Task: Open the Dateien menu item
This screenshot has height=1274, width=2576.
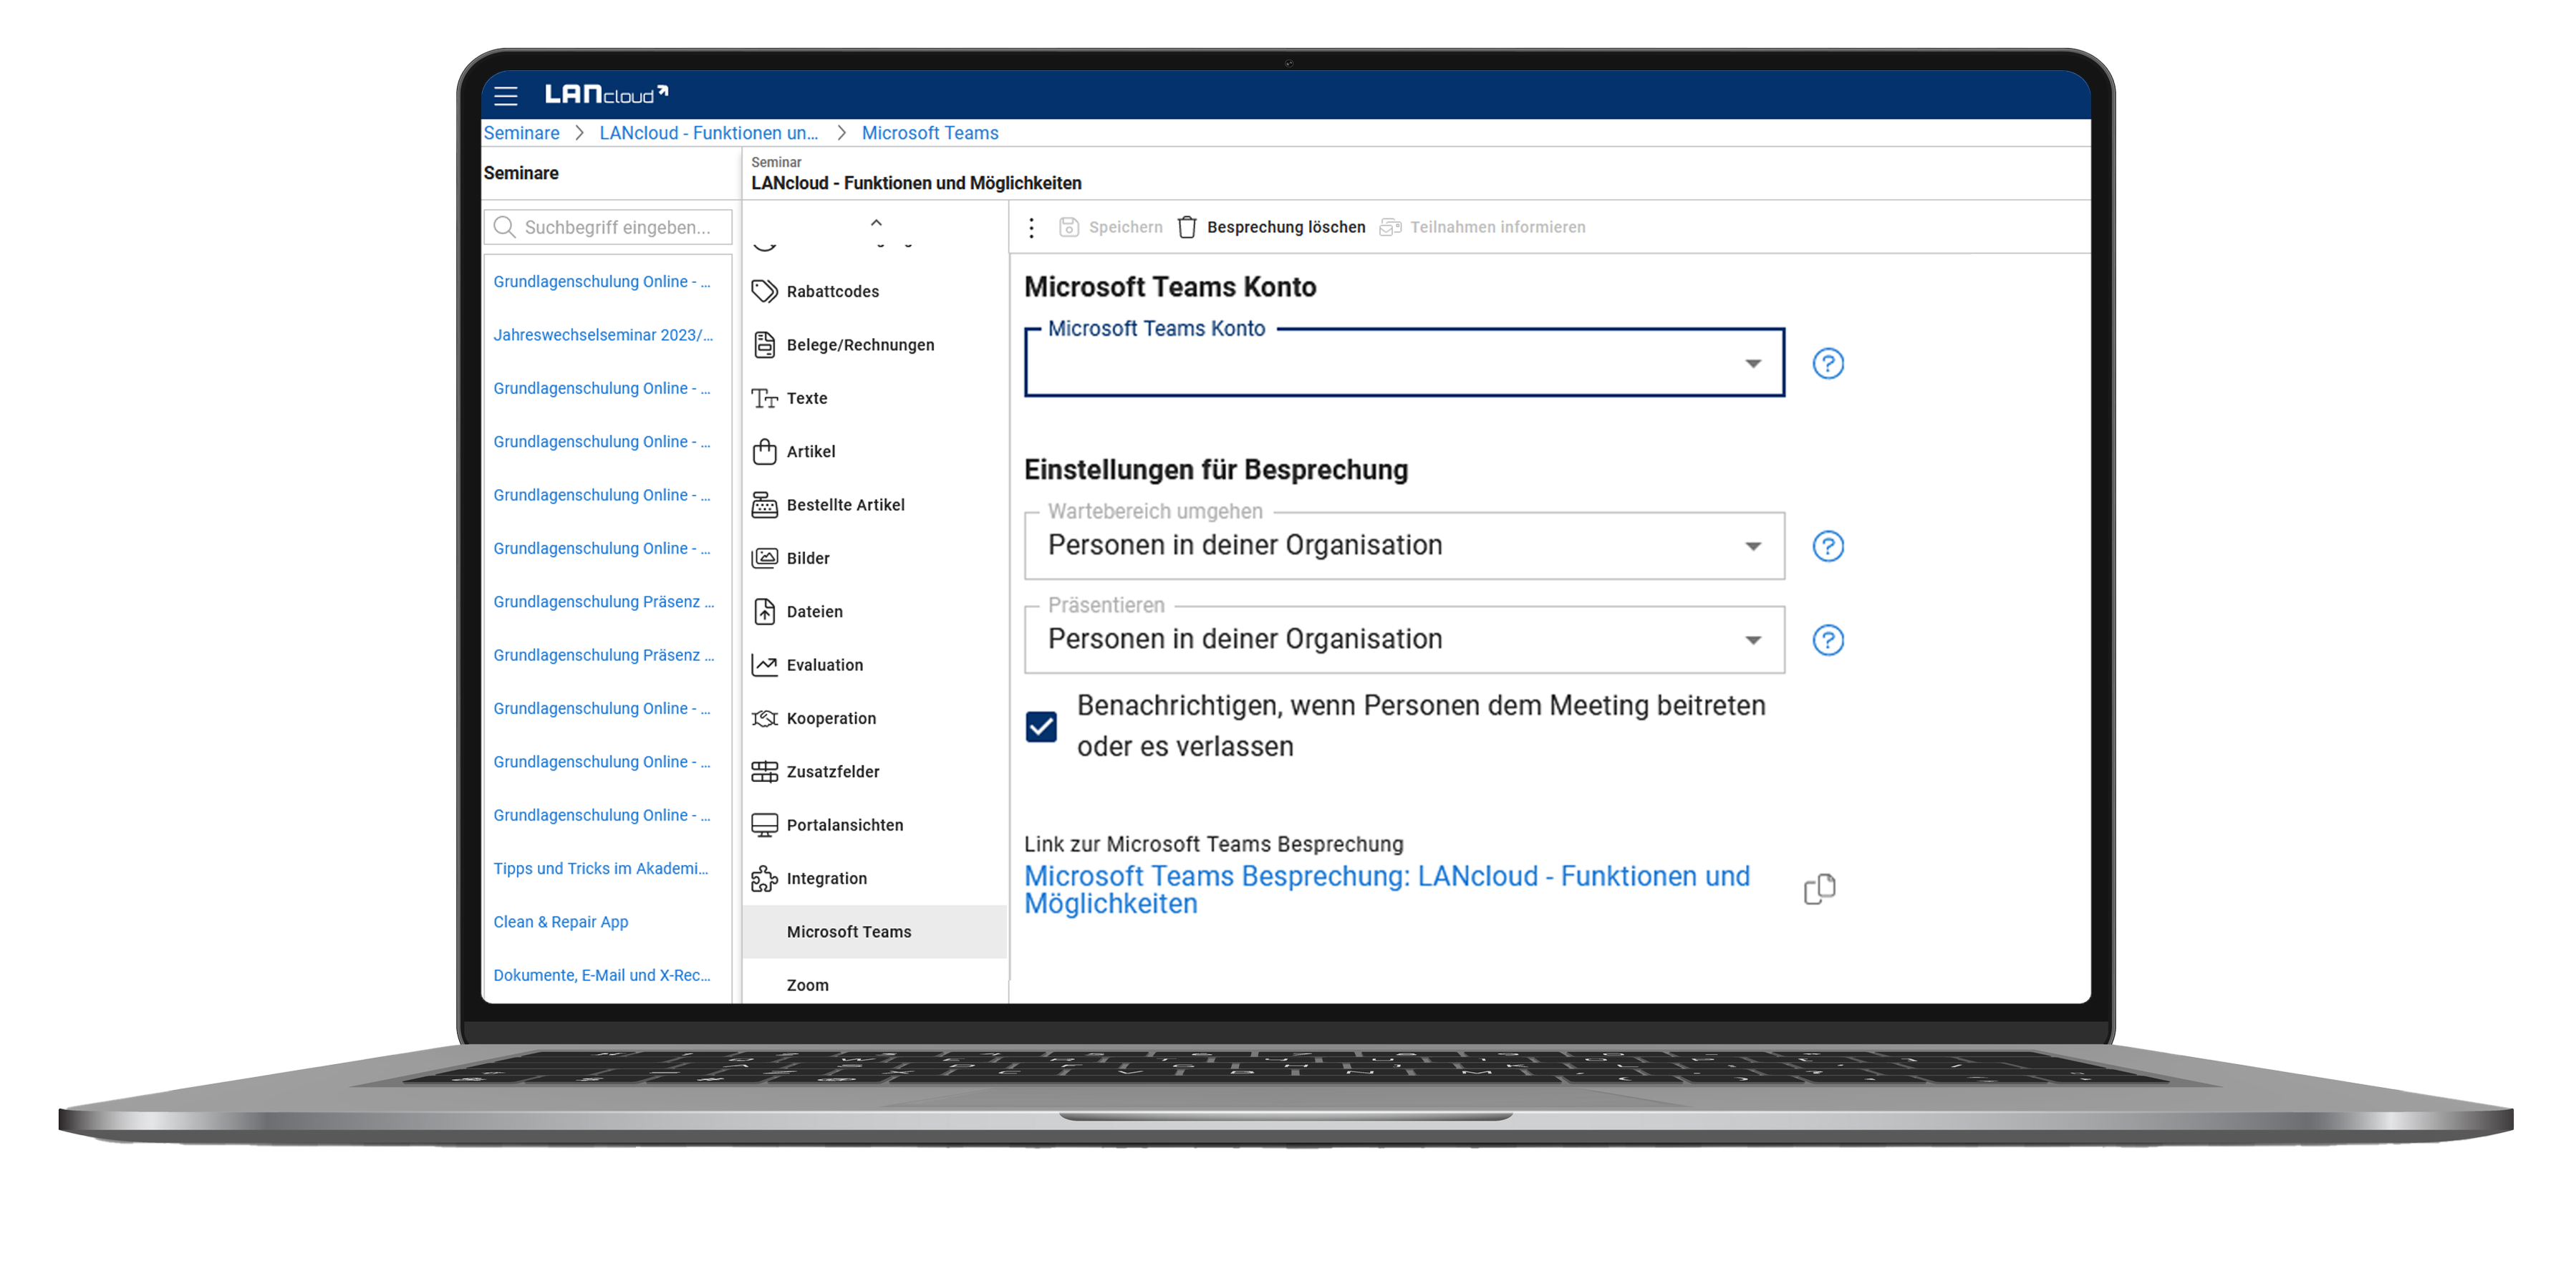Action: (x=875, y=611)
